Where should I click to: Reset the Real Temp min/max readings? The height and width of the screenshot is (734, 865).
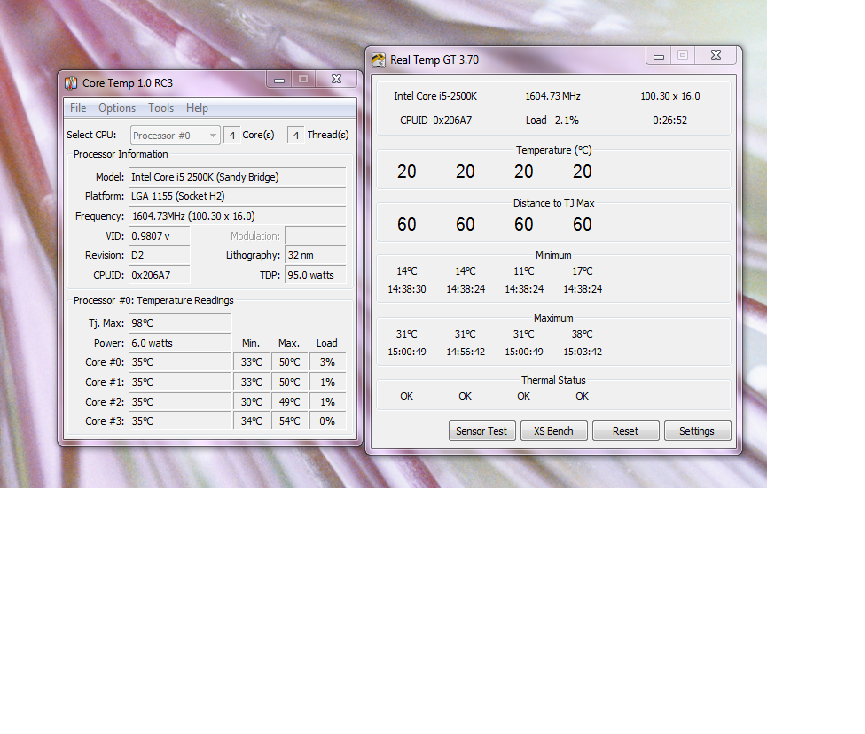coord(626,431)
